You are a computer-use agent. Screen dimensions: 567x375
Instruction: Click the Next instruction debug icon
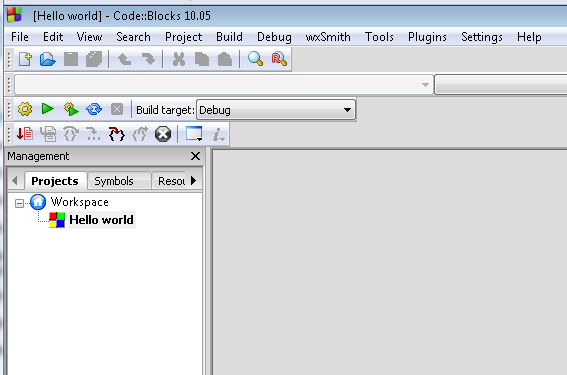[94, 134]
